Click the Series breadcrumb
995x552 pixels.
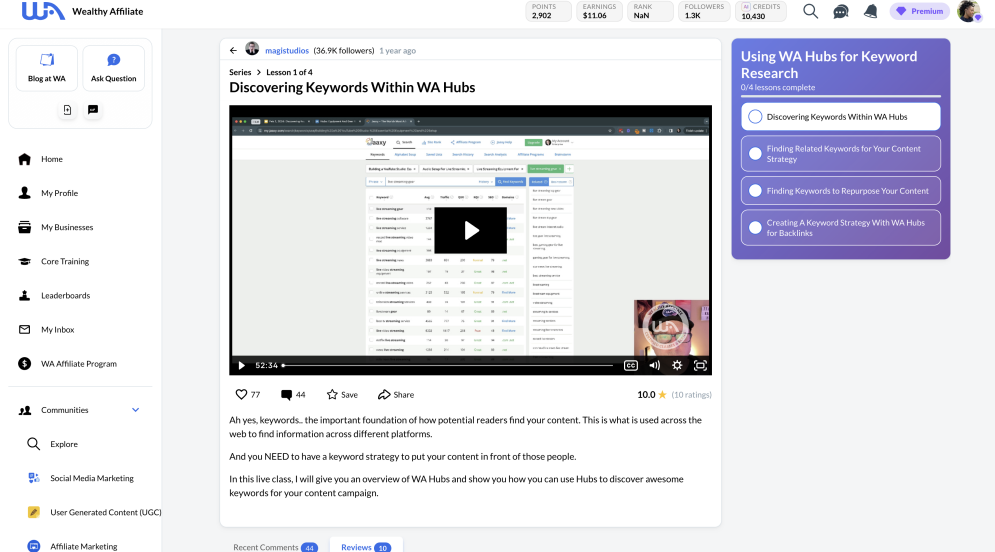pyautogui.click(x=240, y=72)
